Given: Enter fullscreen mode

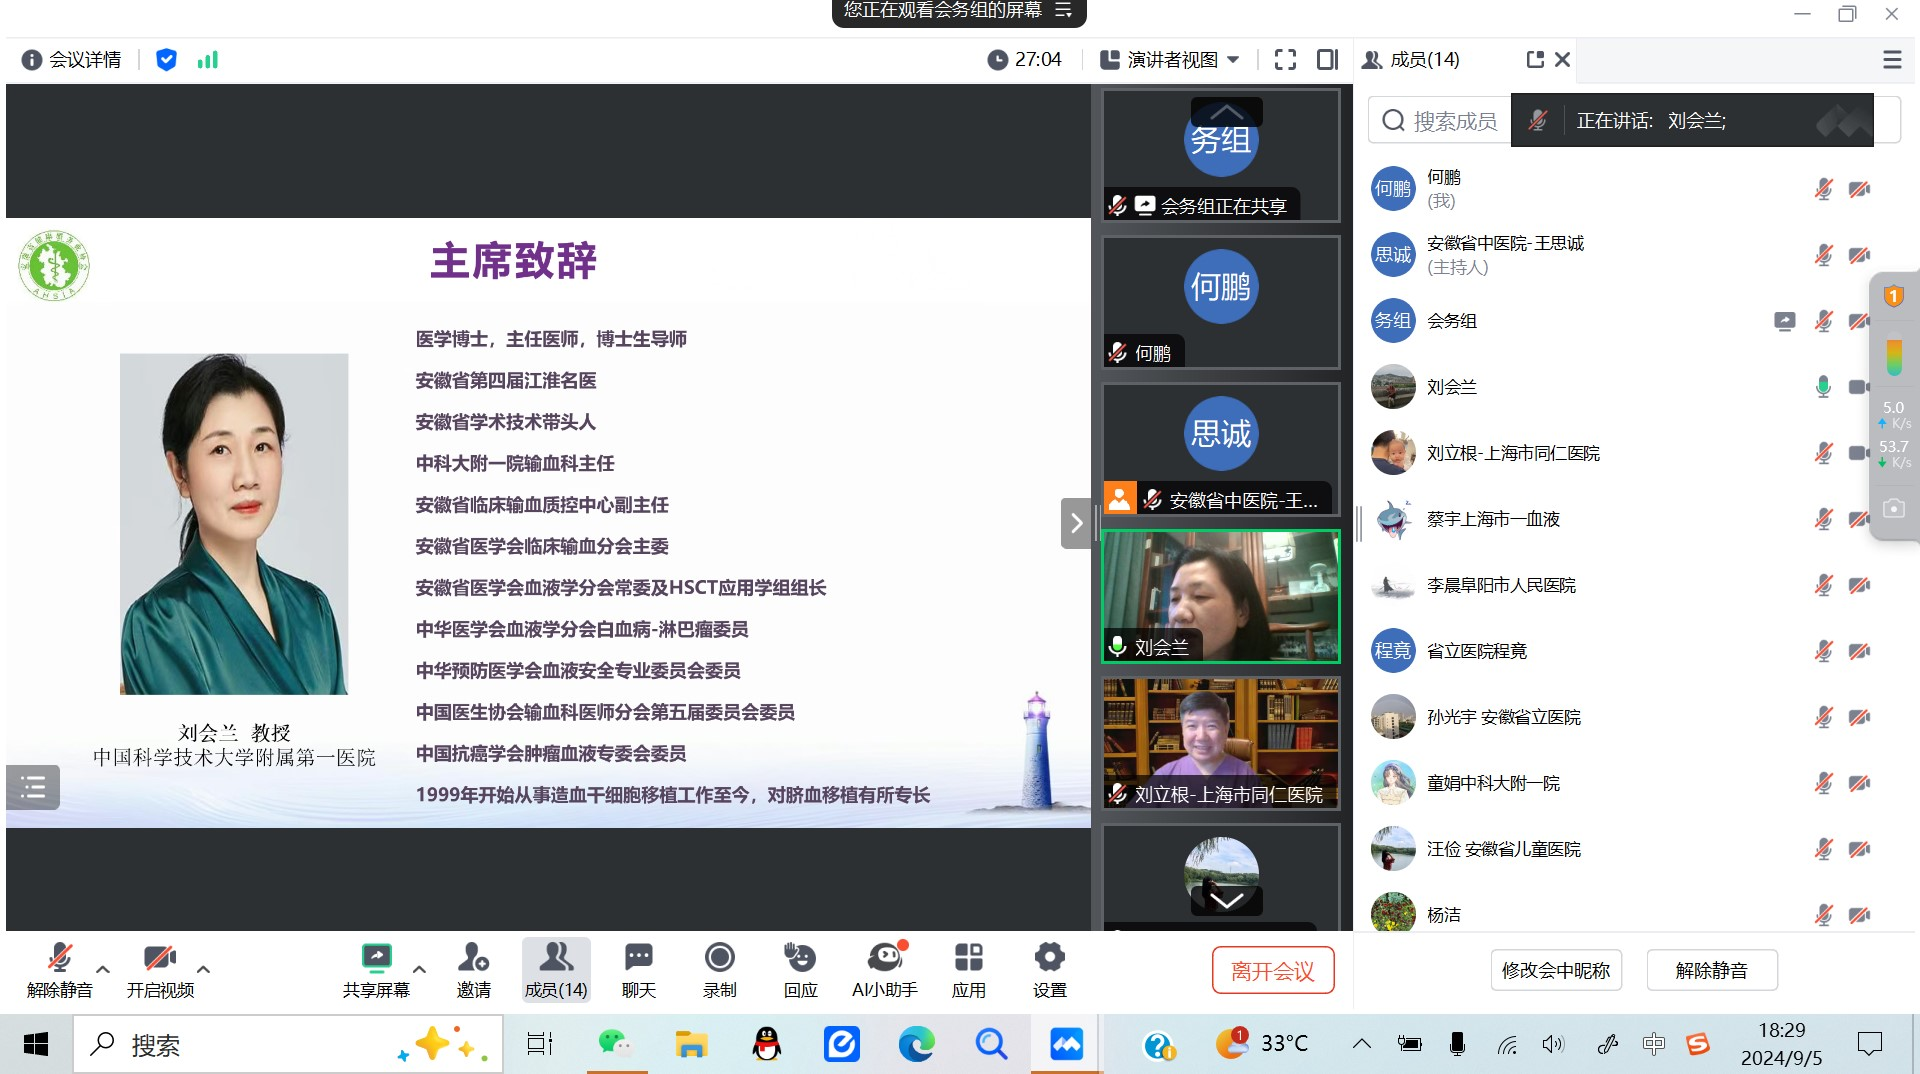Looking at the screenshot, I should pos(1284,59).
